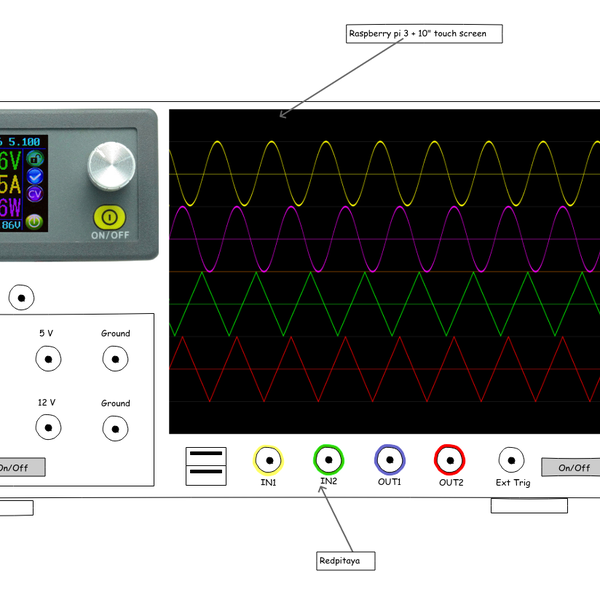Screen dimensions: 600x600
Task: Click the Ground jack beside 5 V
Action: pos(115,359)
